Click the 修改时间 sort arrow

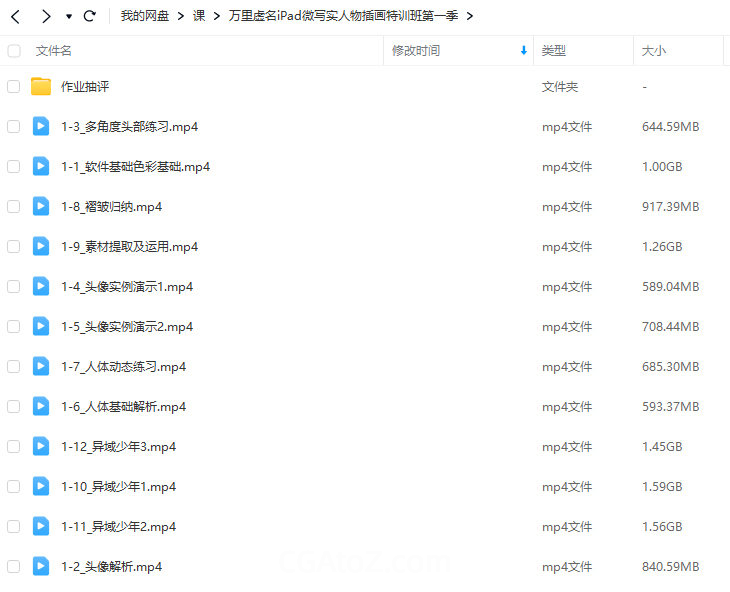coord(523,50)
